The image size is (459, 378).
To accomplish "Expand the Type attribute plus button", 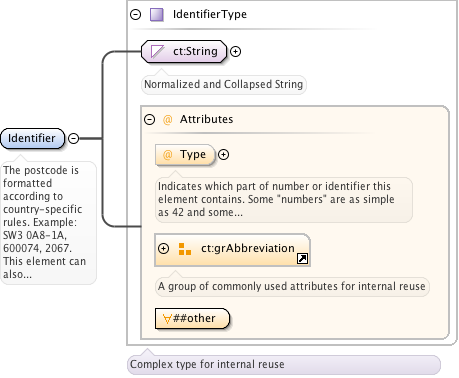I will [x=223, y=155].
